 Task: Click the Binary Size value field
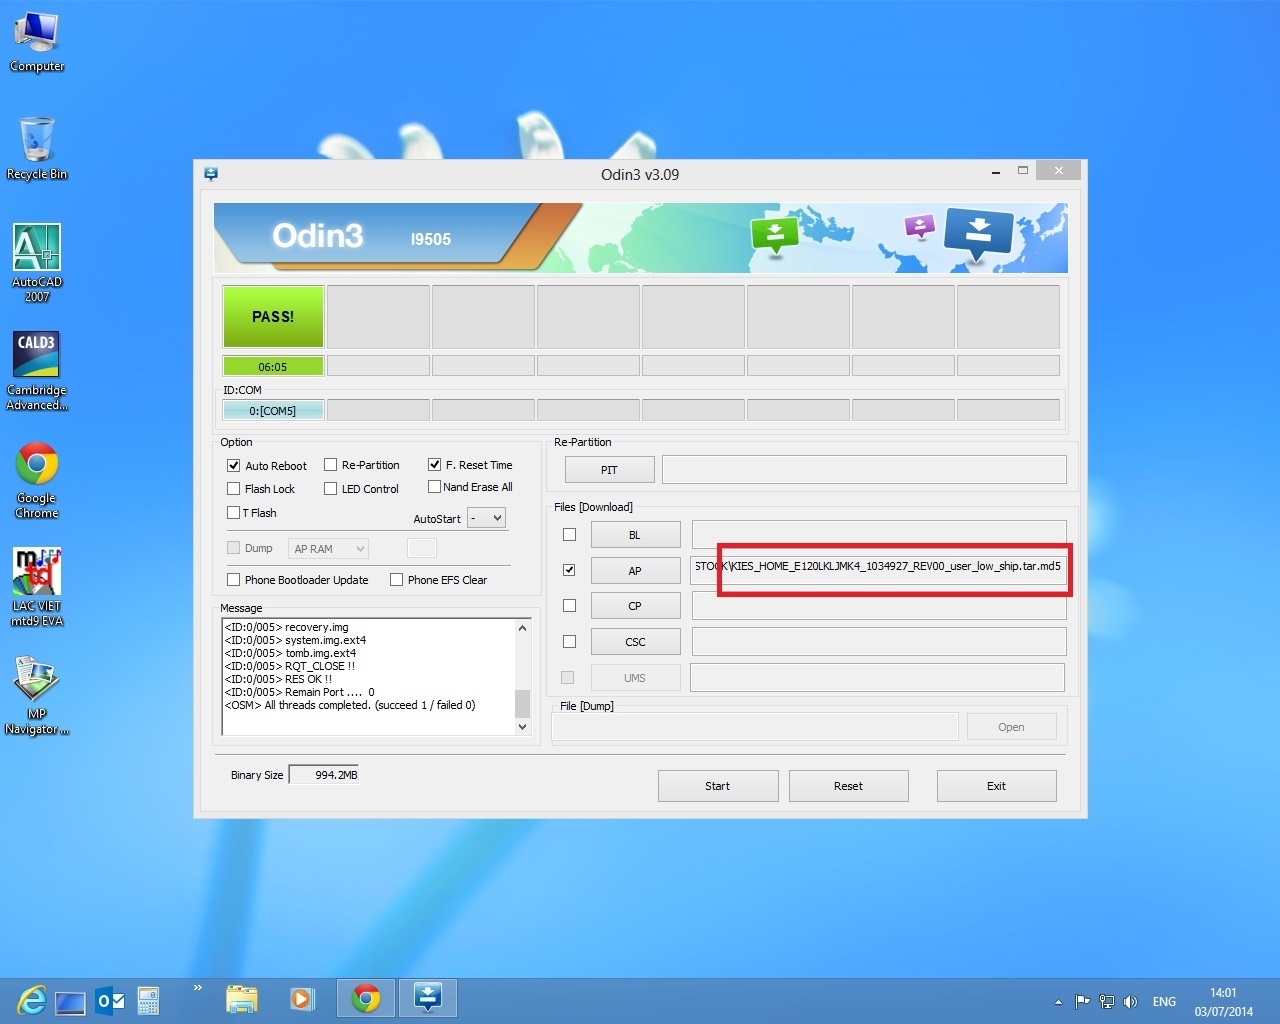324,775
